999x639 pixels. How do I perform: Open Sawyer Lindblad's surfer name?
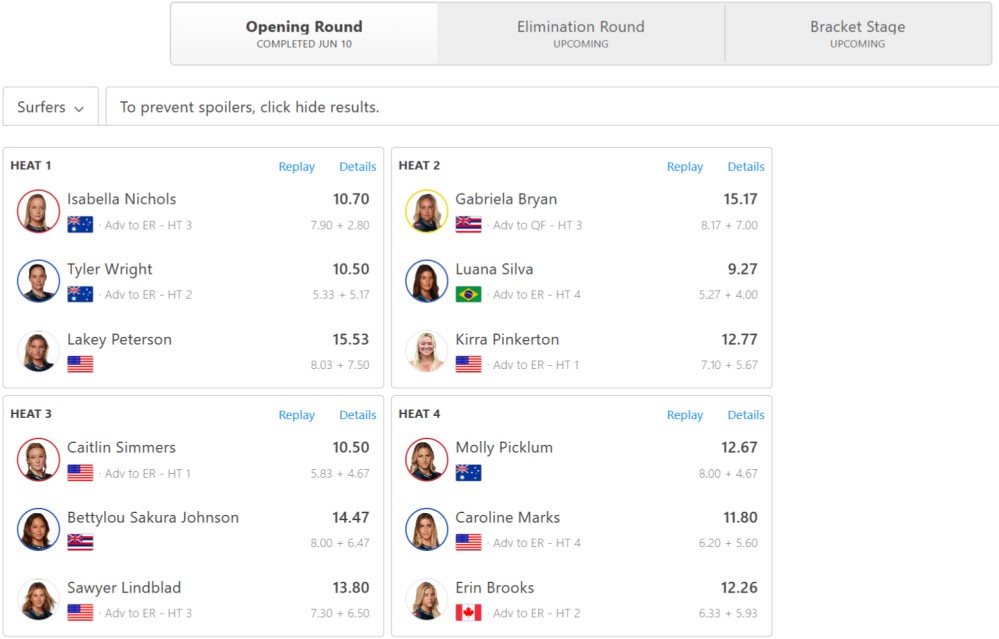(x=124, y=587)
